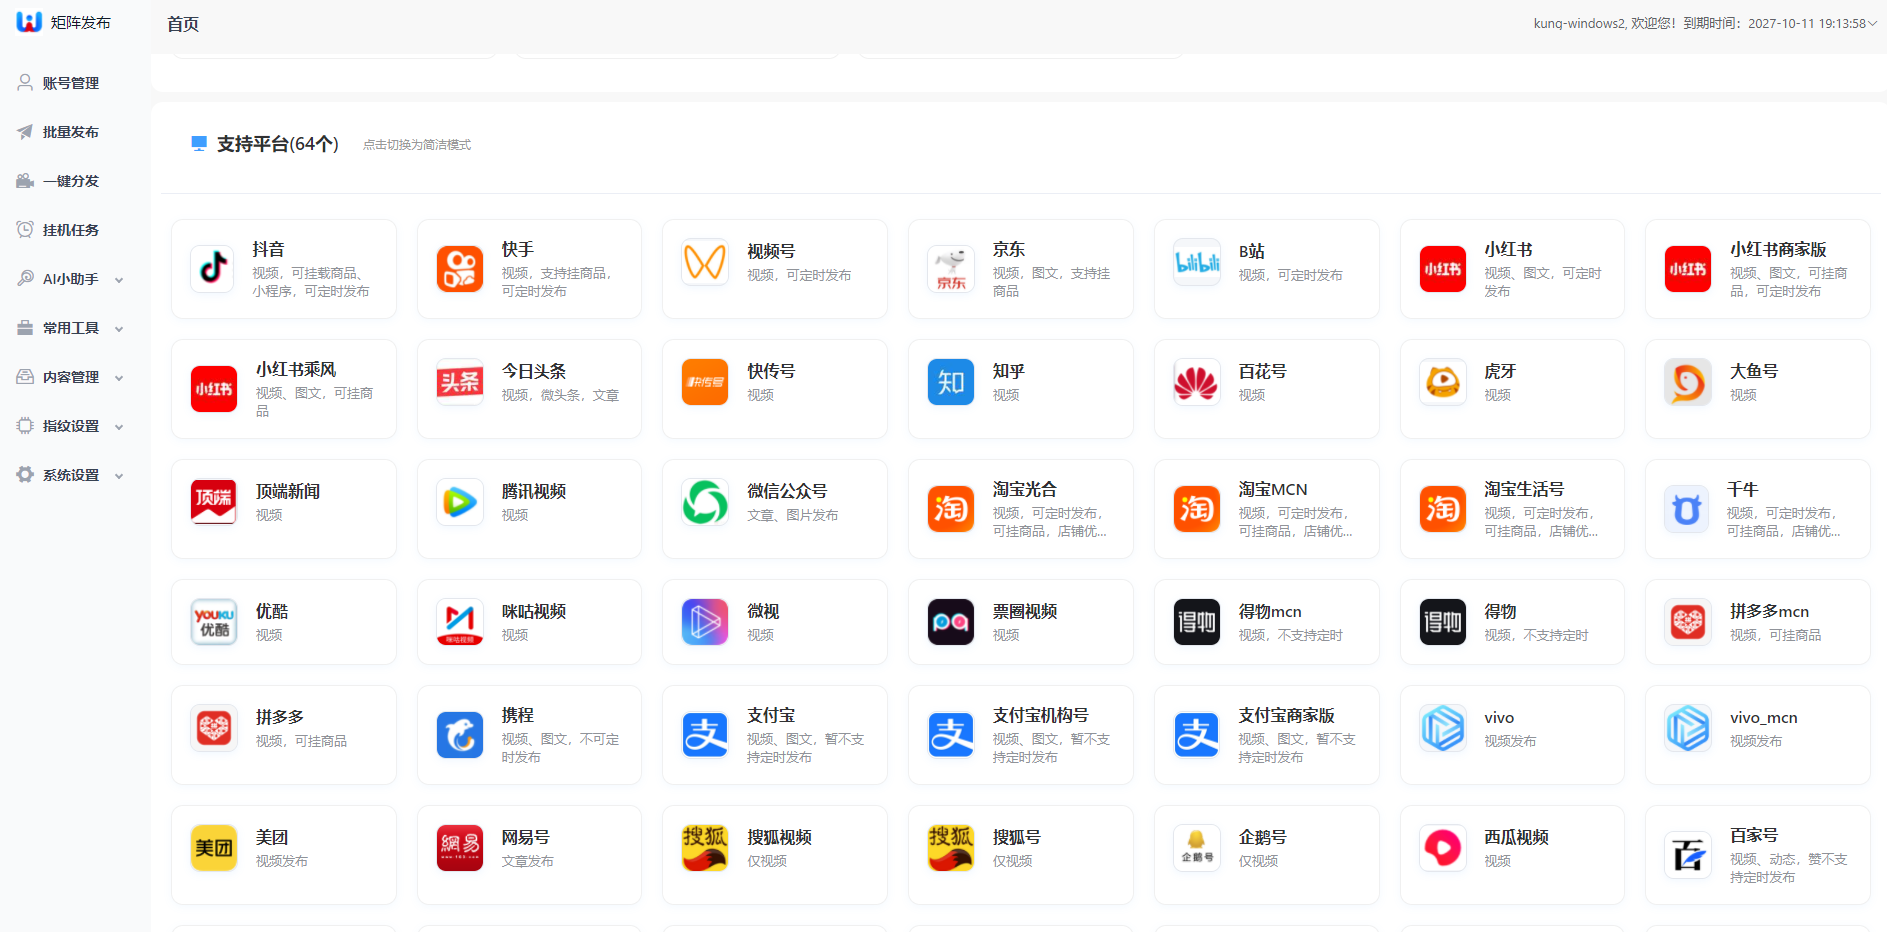
Task: Click the 淘宝生活号 orange icon
Action: [x=1443, y=509]
